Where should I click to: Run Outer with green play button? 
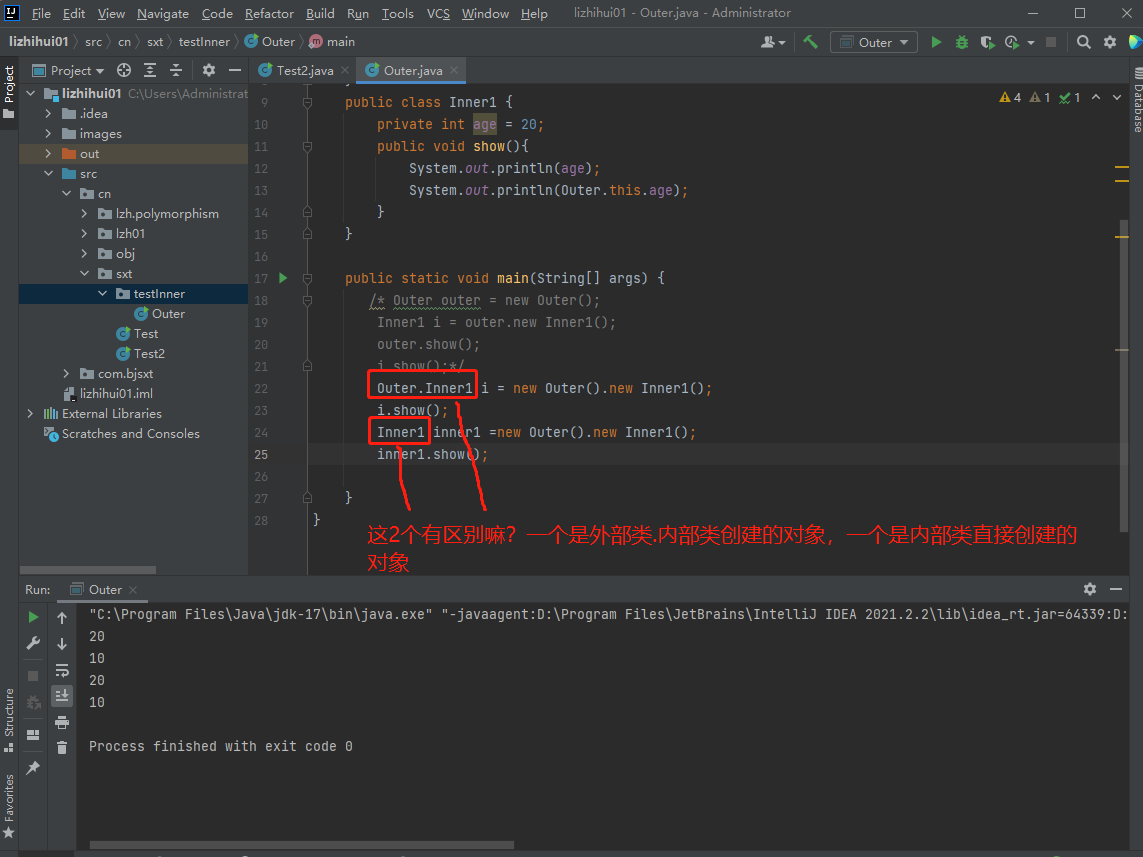(x=936, y=42)
